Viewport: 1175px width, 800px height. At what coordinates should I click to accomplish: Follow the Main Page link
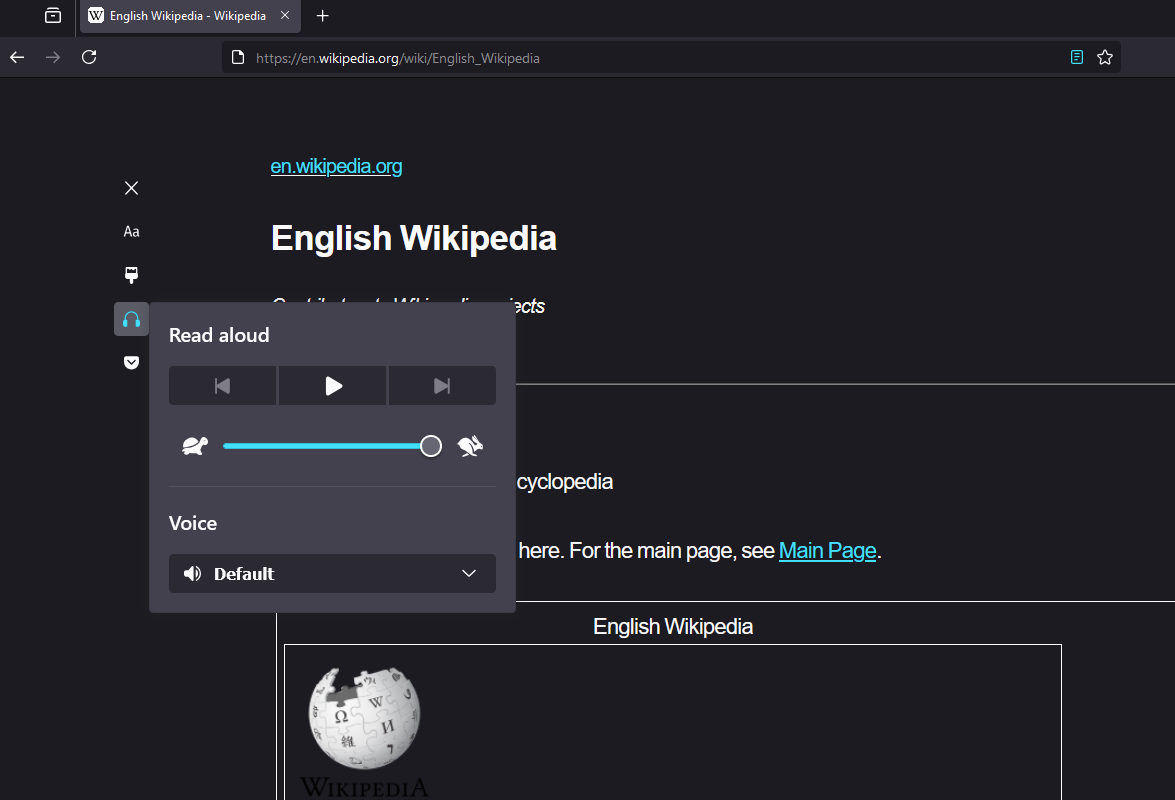click(x=827, y=551)
